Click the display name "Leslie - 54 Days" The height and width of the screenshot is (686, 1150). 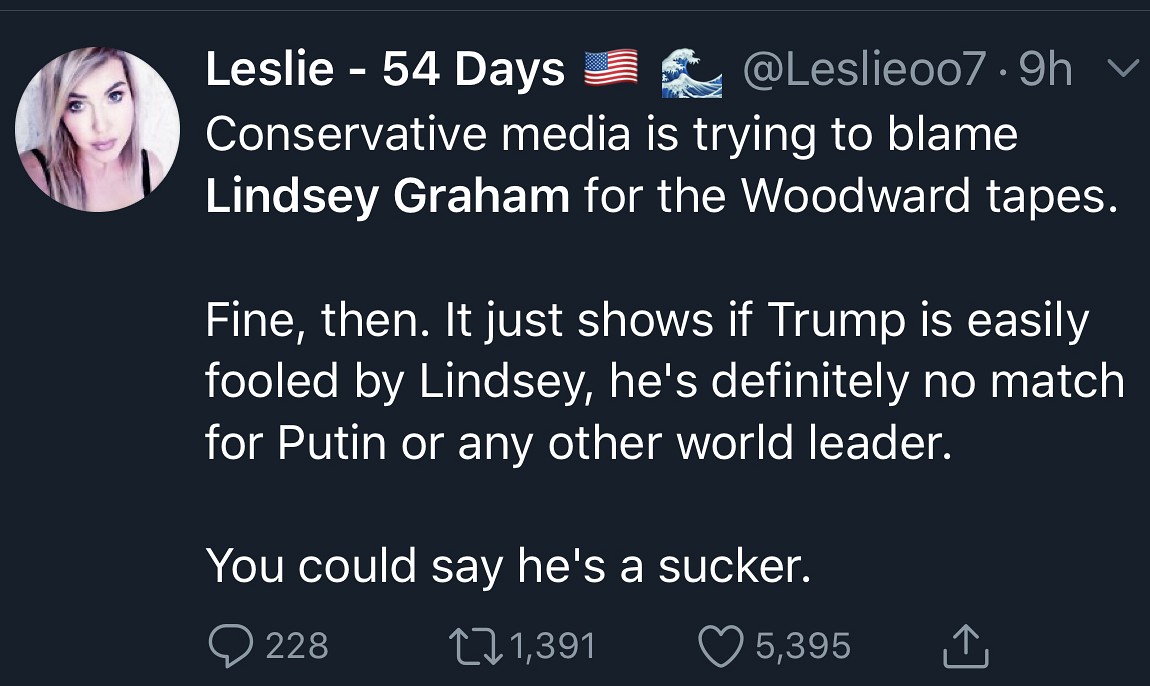[385, 70]
